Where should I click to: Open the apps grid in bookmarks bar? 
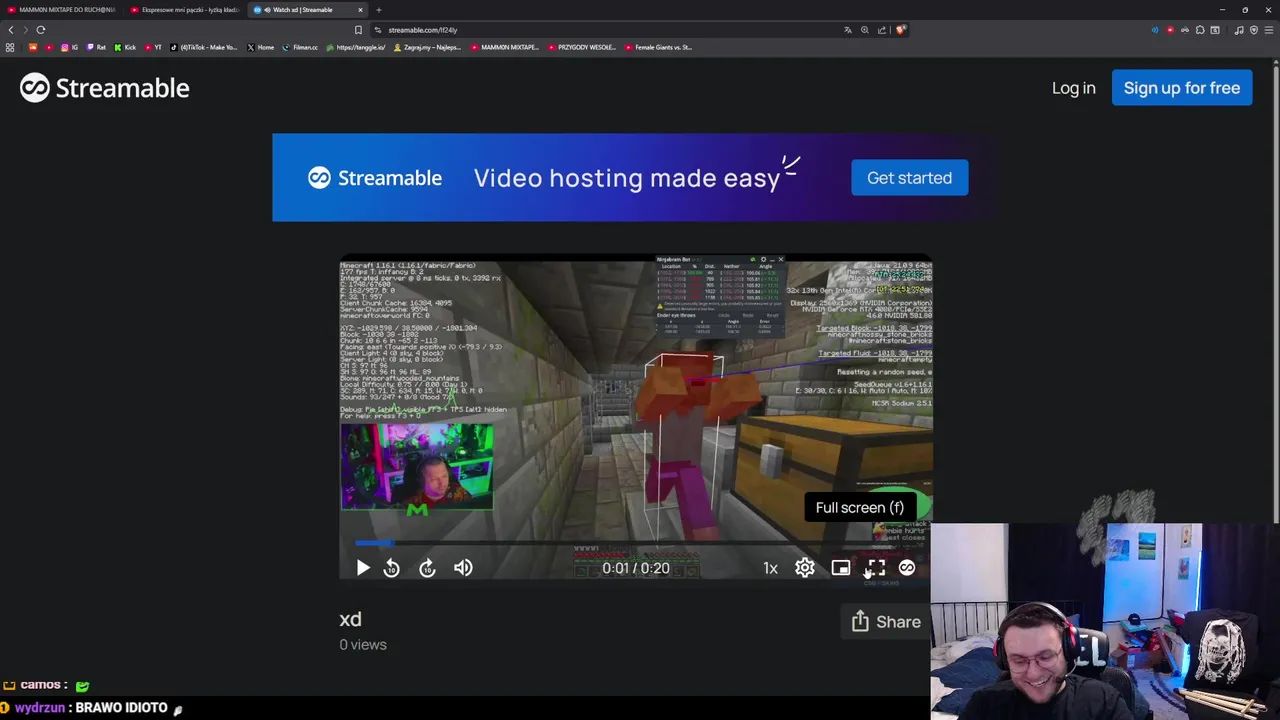(x=10, y=47)
